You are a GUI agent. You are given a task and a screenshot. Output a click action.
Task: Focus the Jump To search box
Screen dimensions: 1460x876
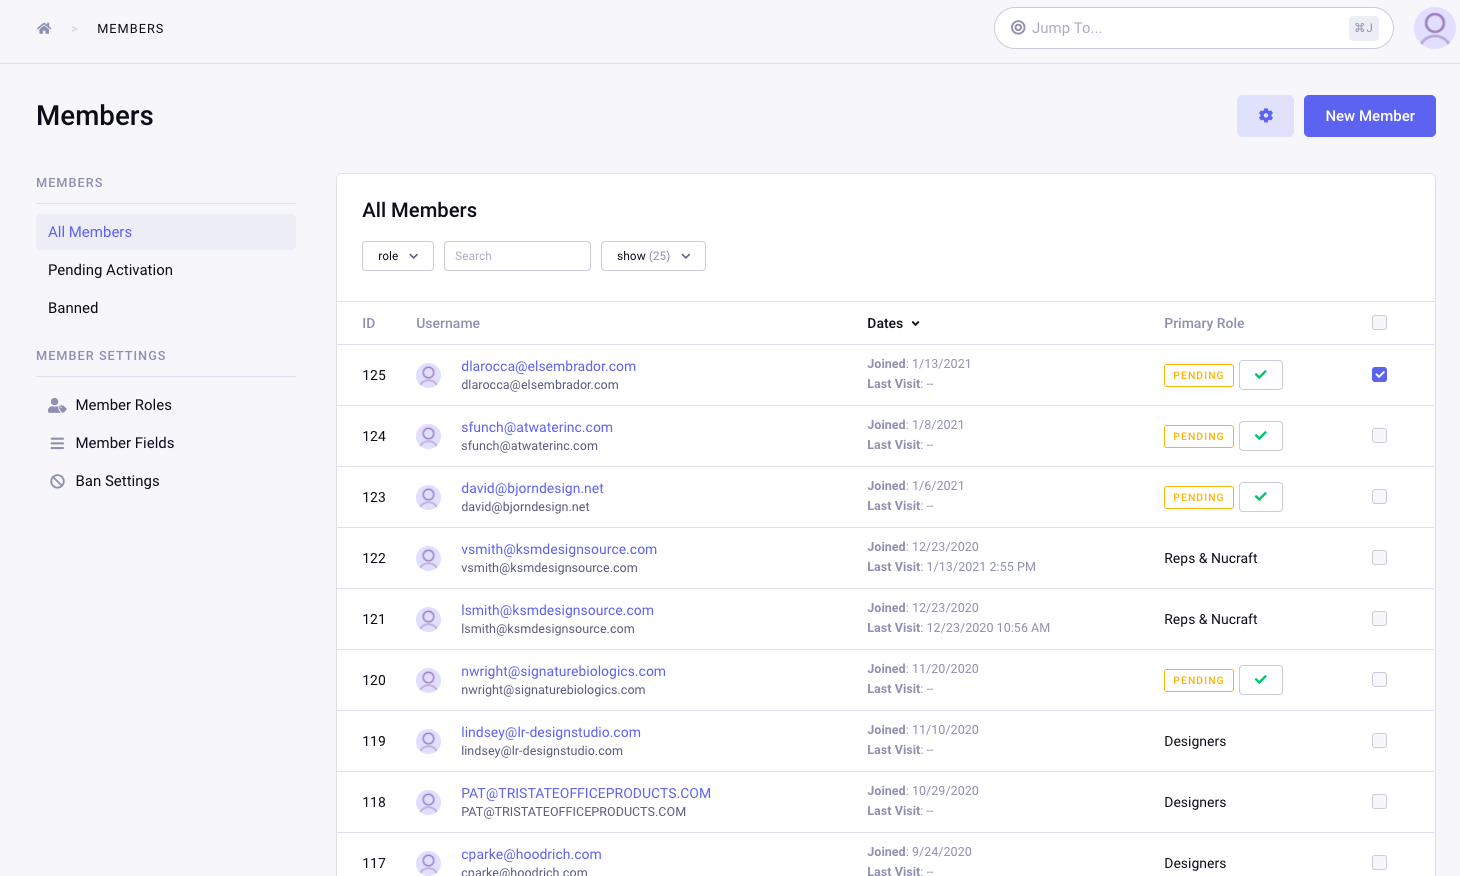[1193, 28]
